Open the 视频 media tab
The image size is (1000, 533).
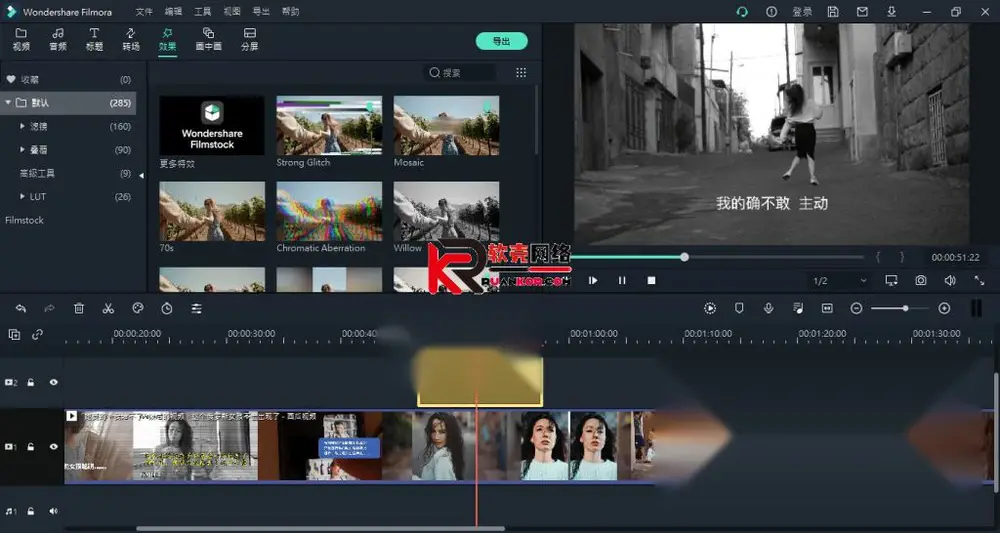pos(21,40)
